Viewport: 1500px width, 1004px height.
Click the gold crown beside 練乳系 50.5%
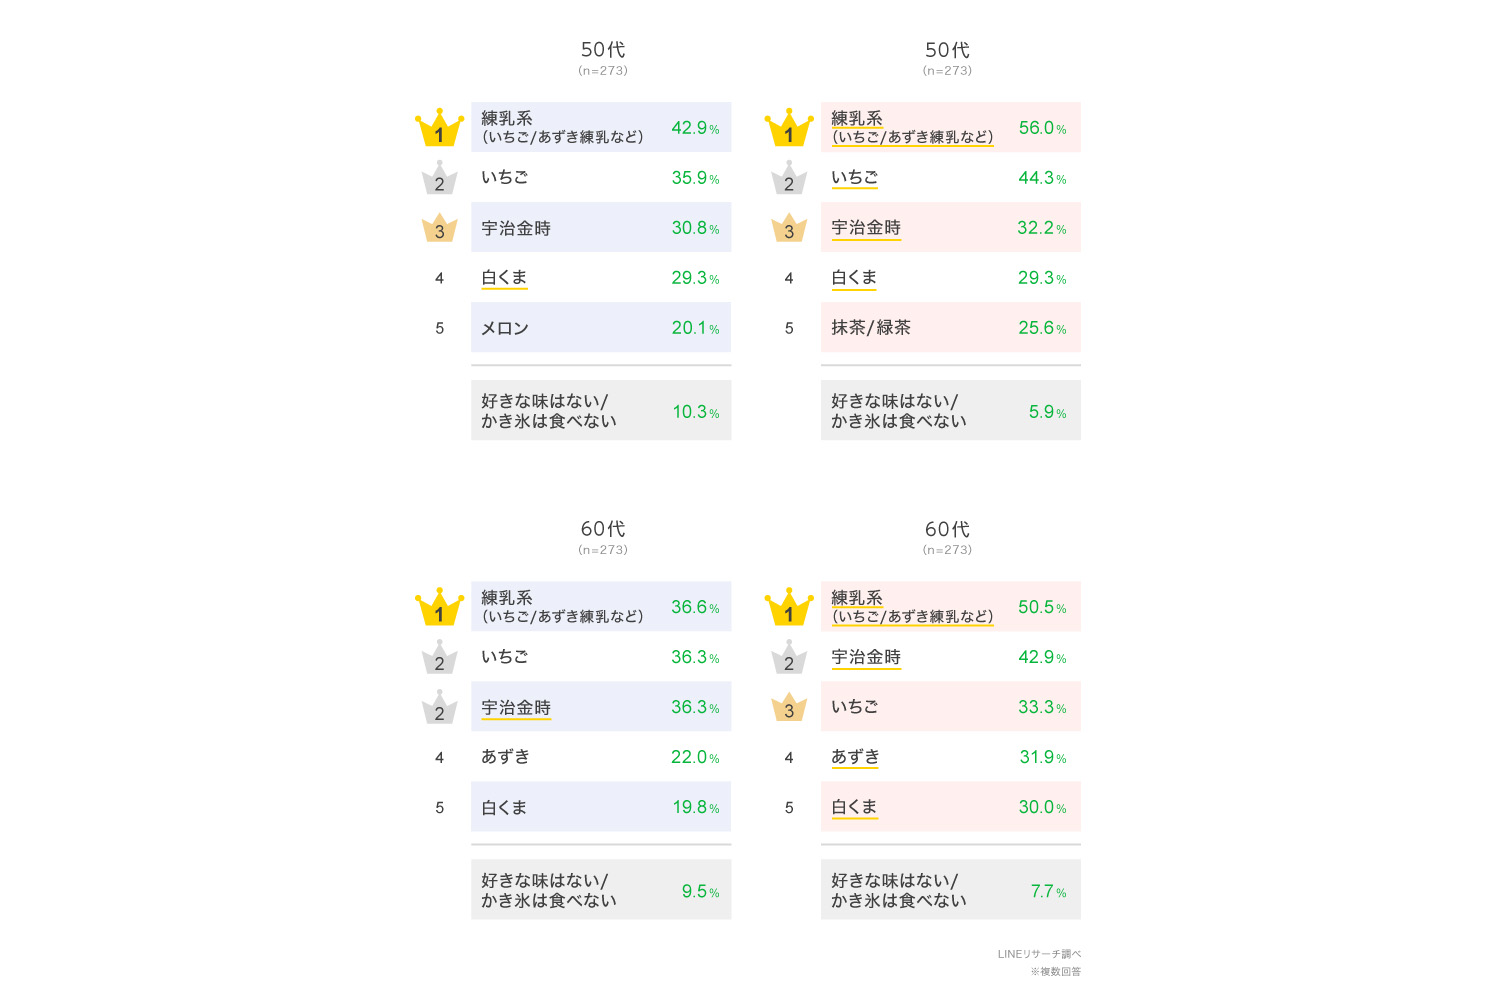tap(789, 607)
